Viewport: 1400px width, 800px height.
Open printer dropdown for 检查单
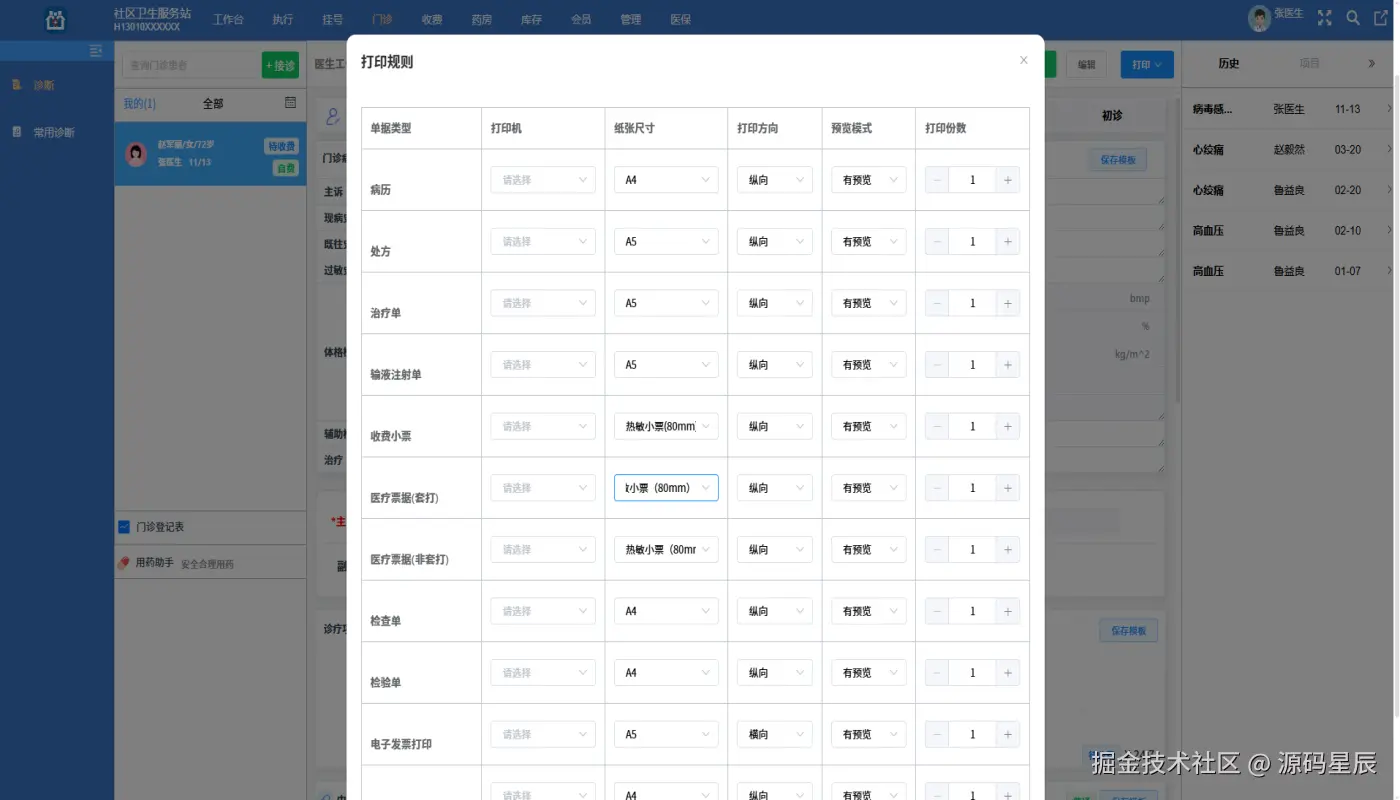[x=543, y=611]
